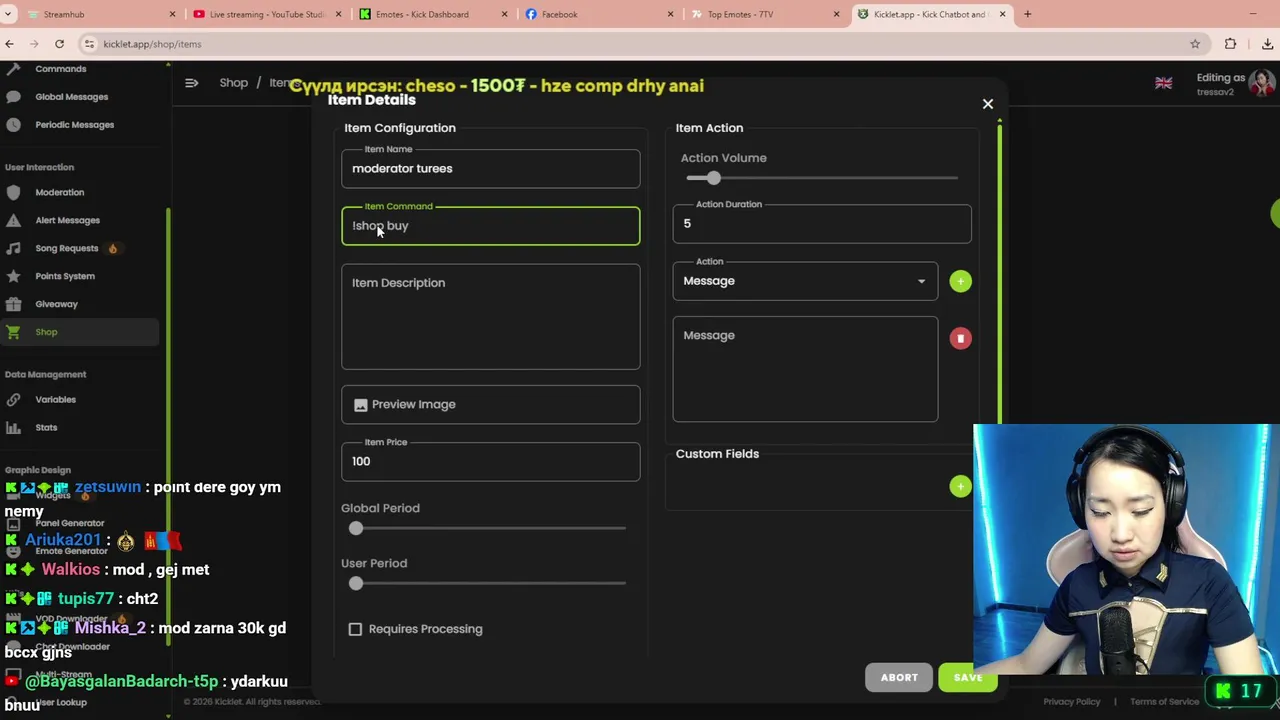Screen dimensions: 1280x720
Task: Switch to the Live streaming YouTube Studio tab
Action: click(x=265, y=14)
